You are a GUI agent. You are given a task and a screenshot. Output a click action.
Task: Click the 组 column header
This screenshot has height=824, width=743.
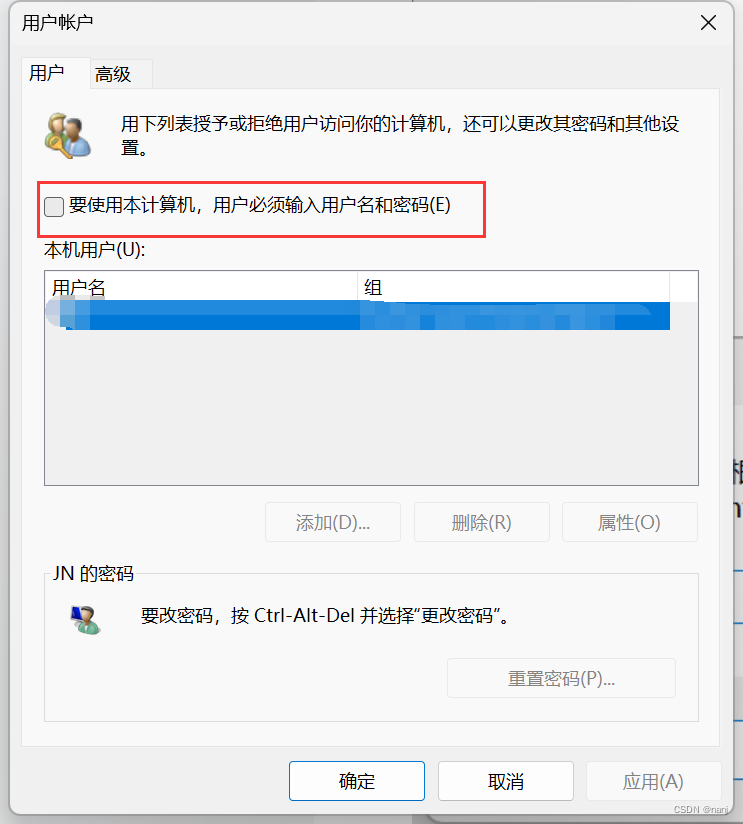[x=513, y=287]
